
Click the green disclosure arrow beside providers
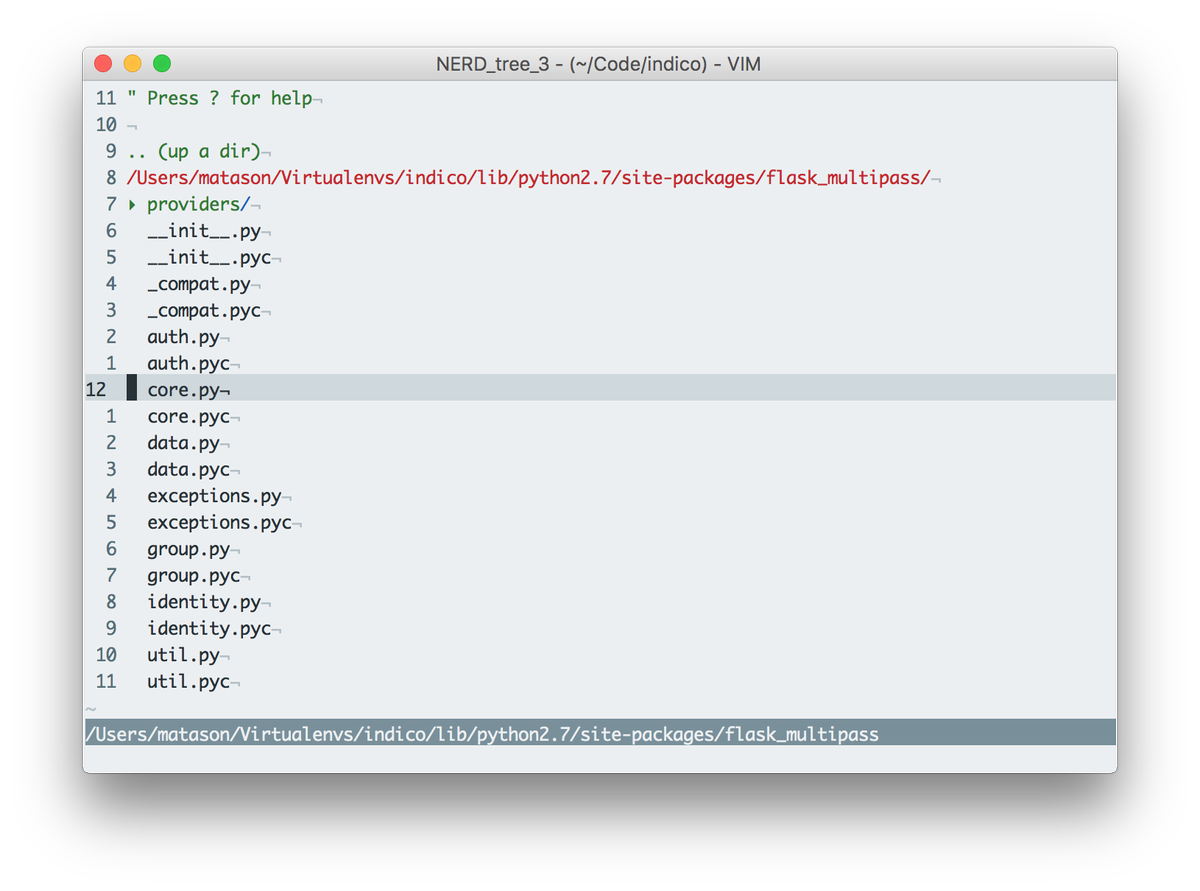[131, 204]
